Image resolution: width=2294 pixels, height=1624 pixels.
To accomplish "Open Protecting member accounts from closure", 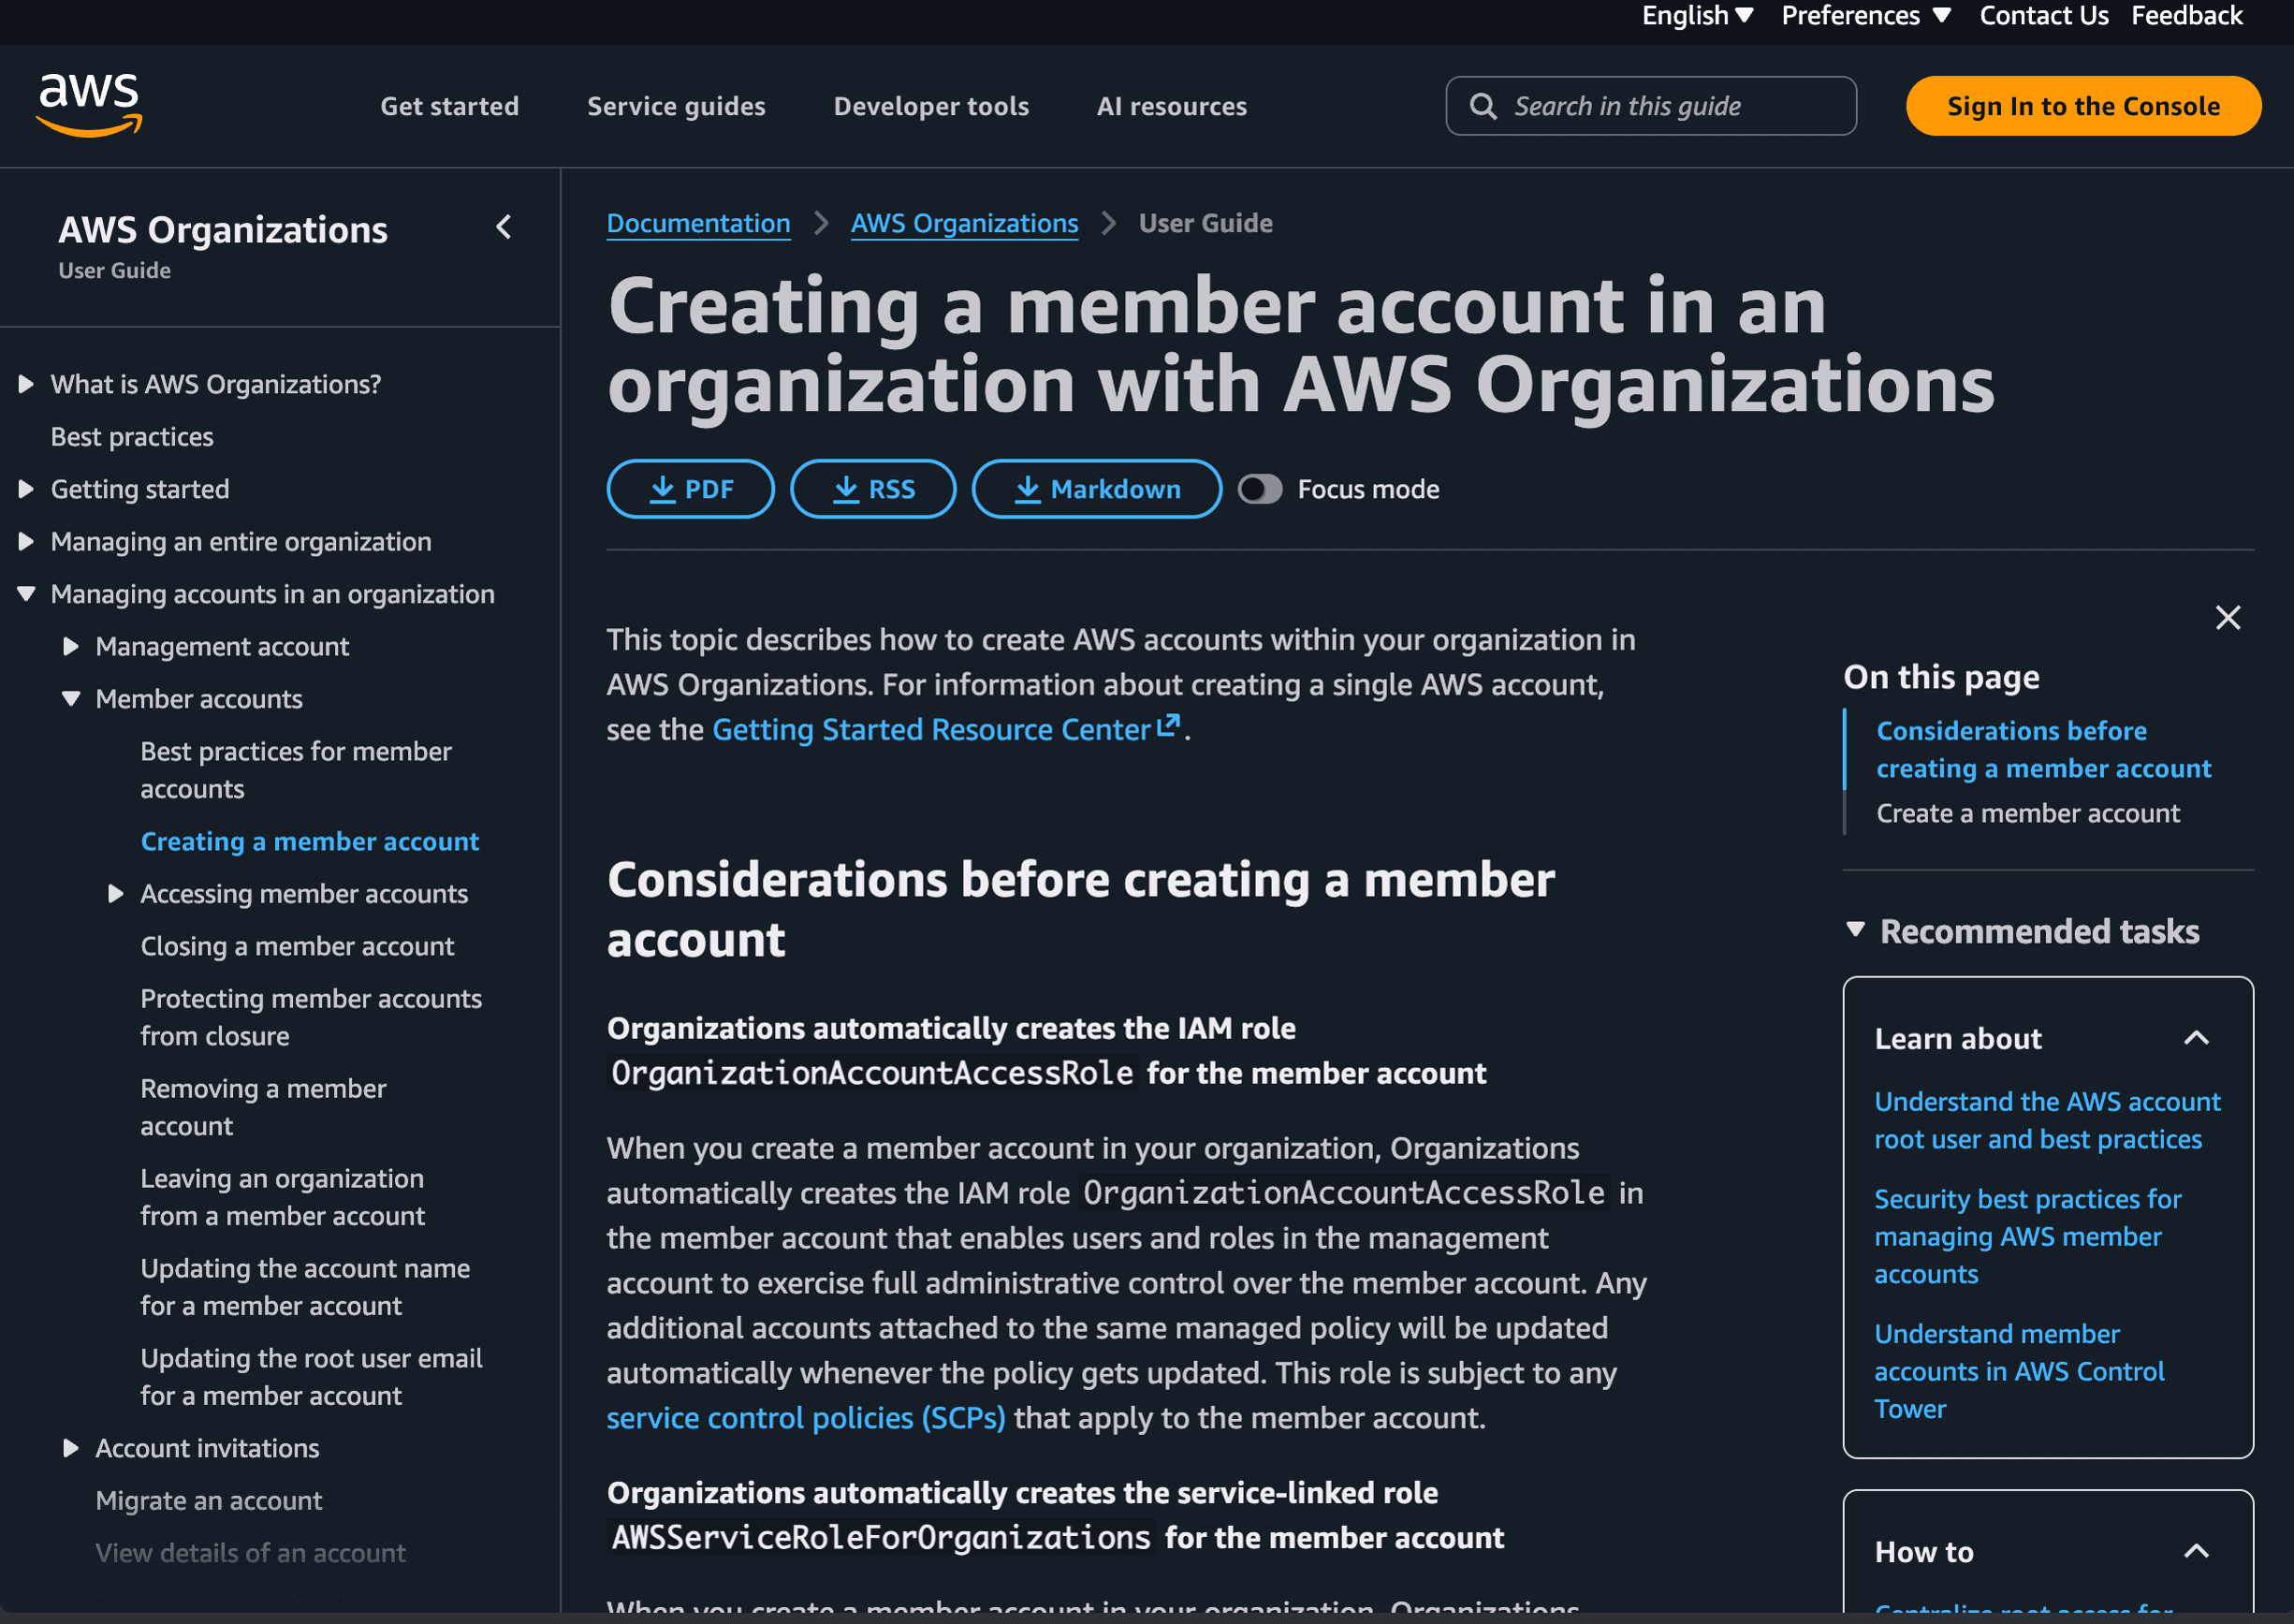I will point(311,1017).
